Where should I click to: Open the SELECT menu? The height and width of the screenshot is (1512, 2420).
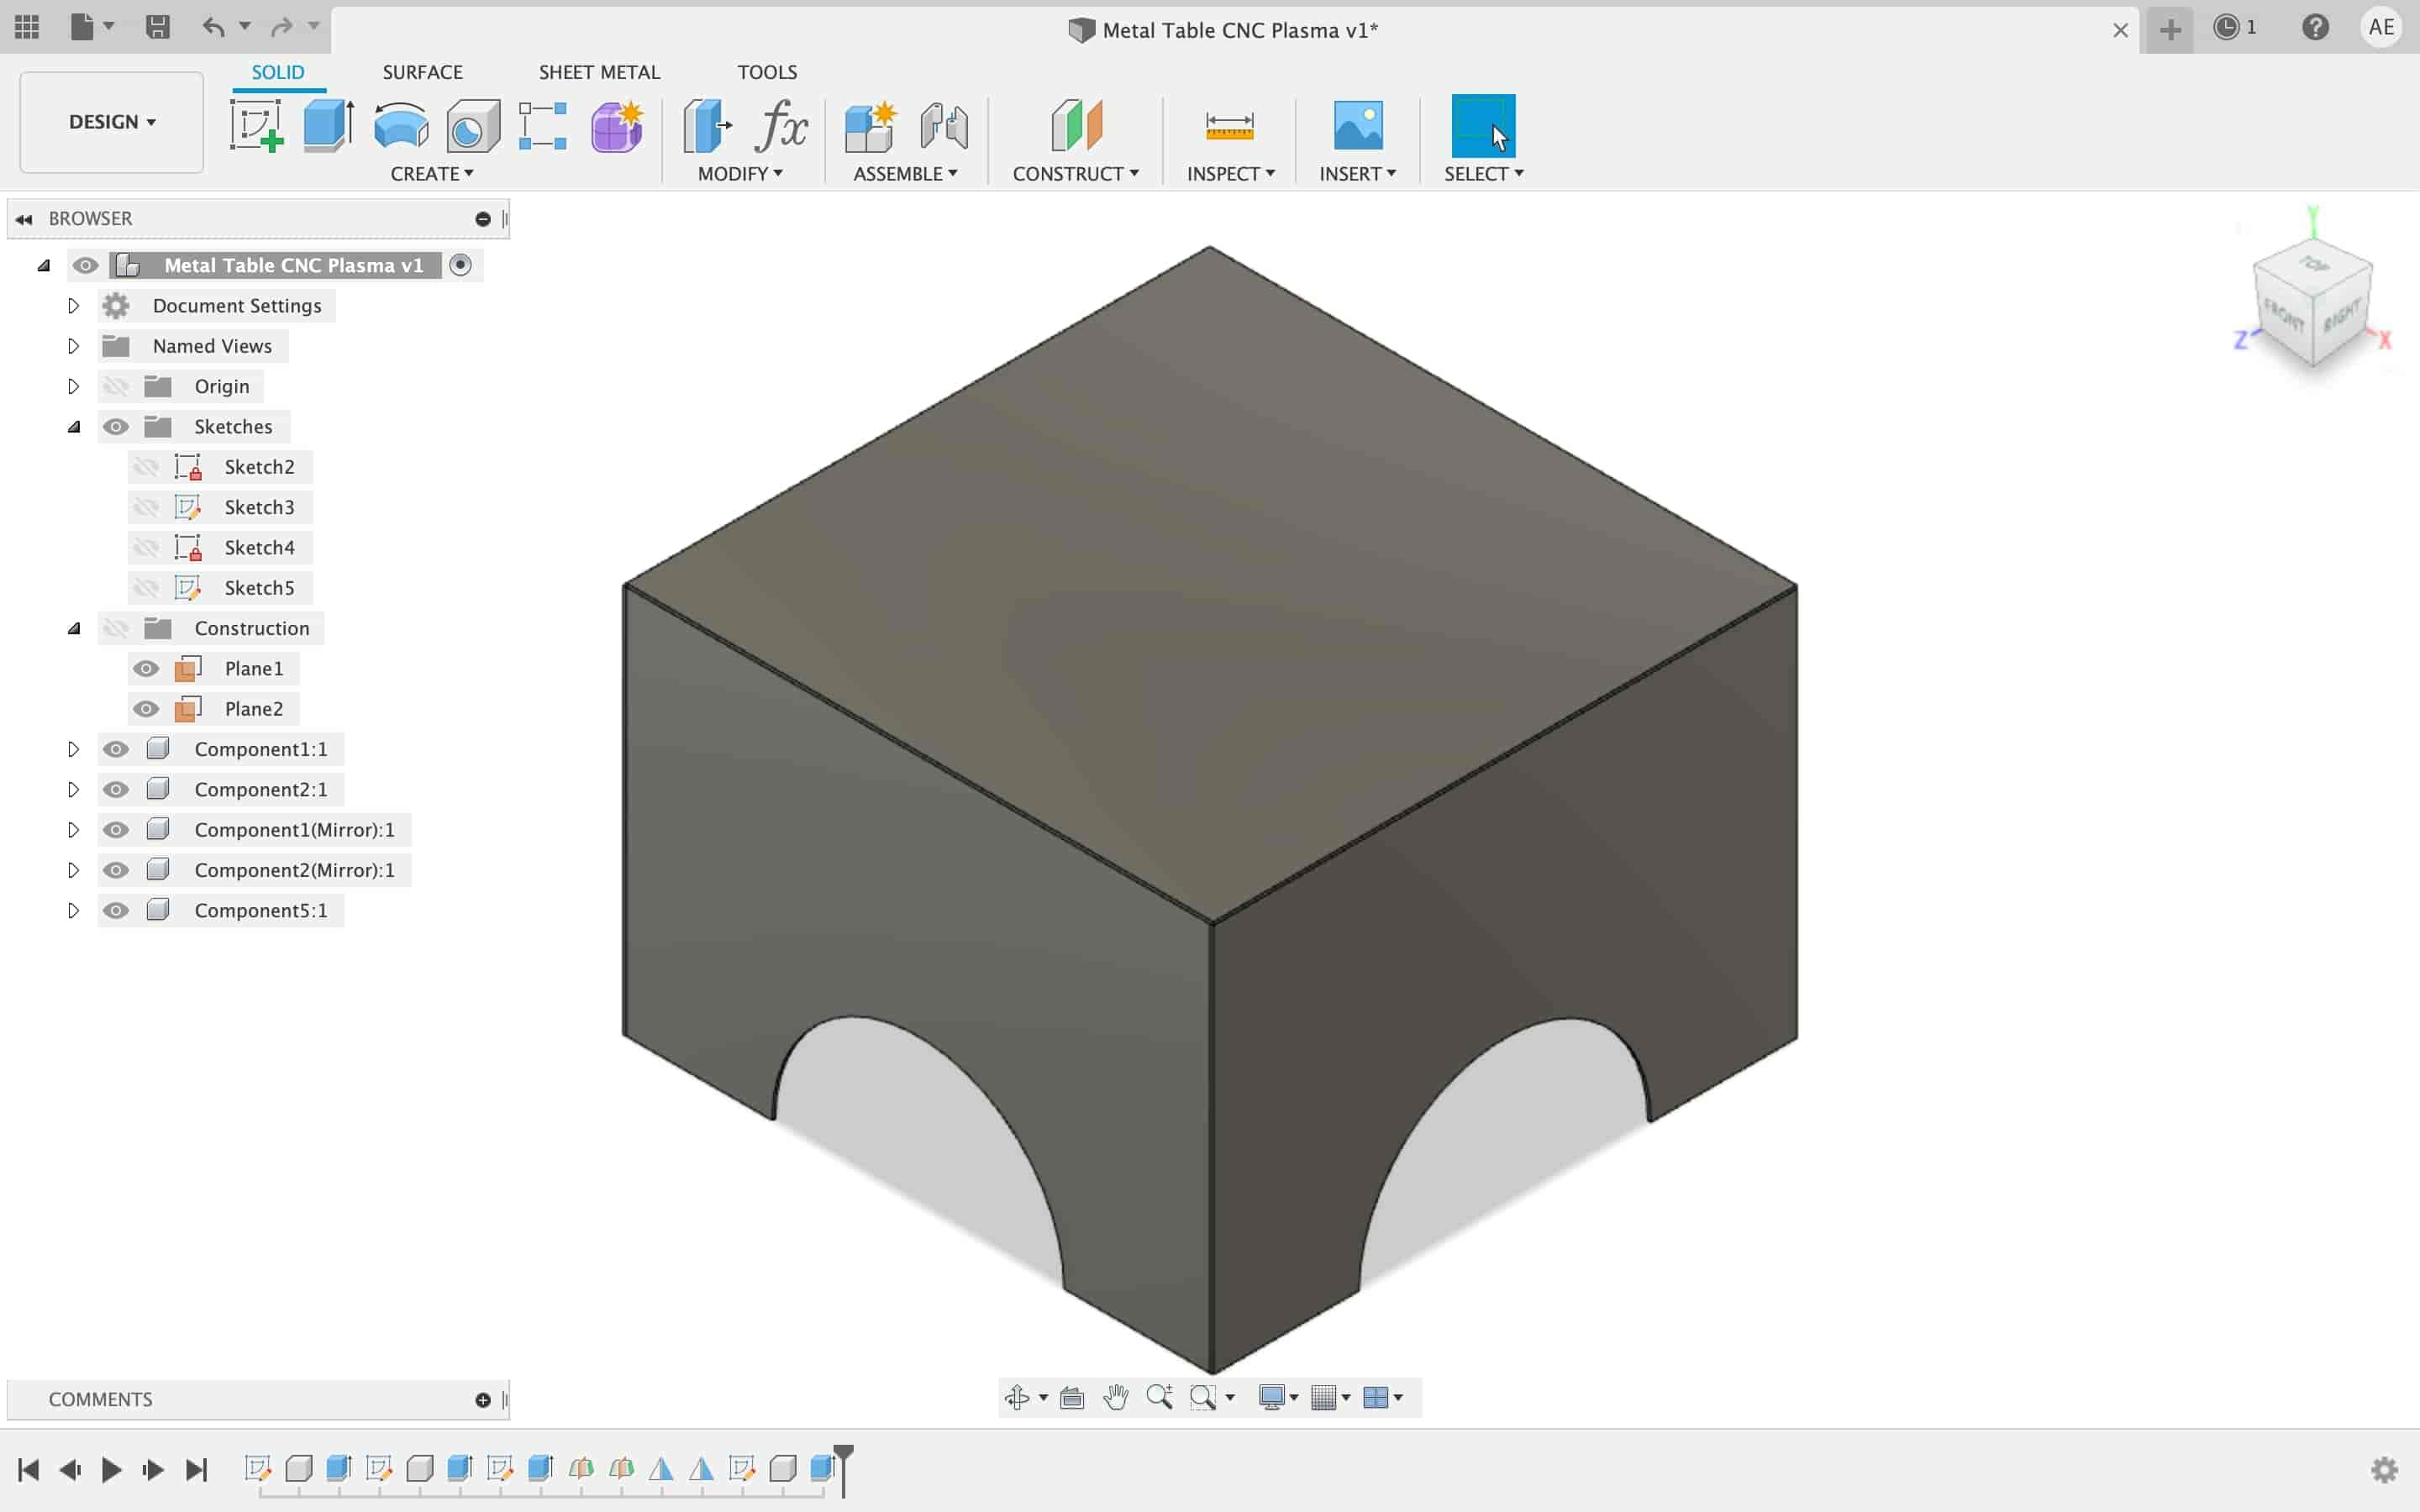[1484, 174]
